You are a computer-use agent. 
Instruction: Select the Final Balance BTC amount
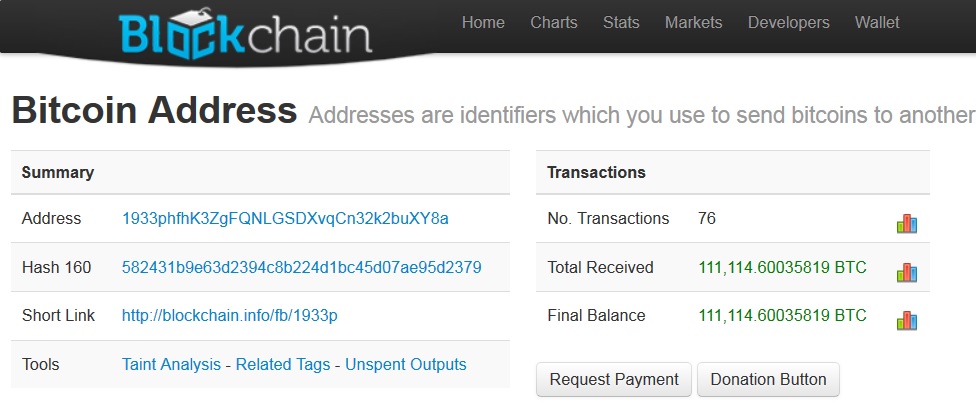[782, 316]
